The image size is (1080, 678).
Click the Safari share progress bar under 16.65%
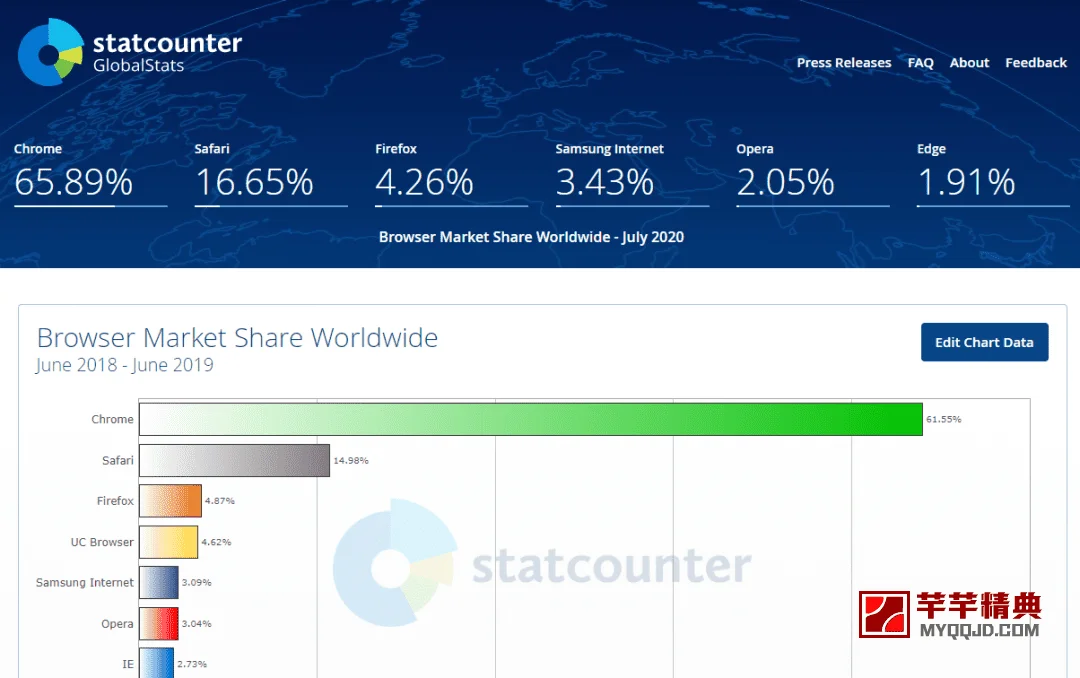[x=271, y=205]
